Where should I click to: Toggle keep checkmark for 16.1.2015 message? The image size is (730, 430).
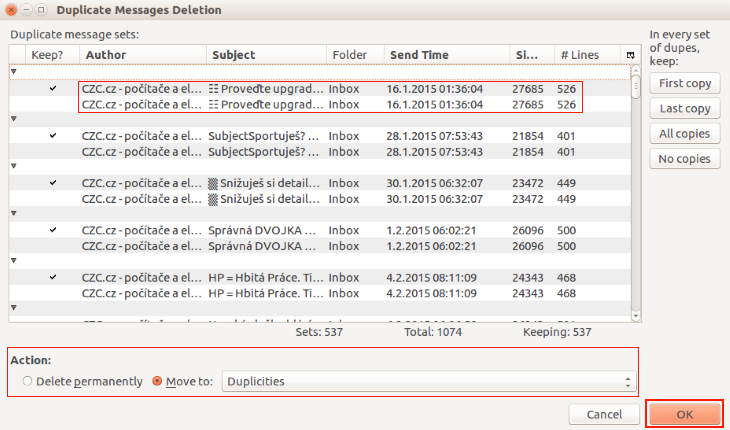[x=52, y=89]
